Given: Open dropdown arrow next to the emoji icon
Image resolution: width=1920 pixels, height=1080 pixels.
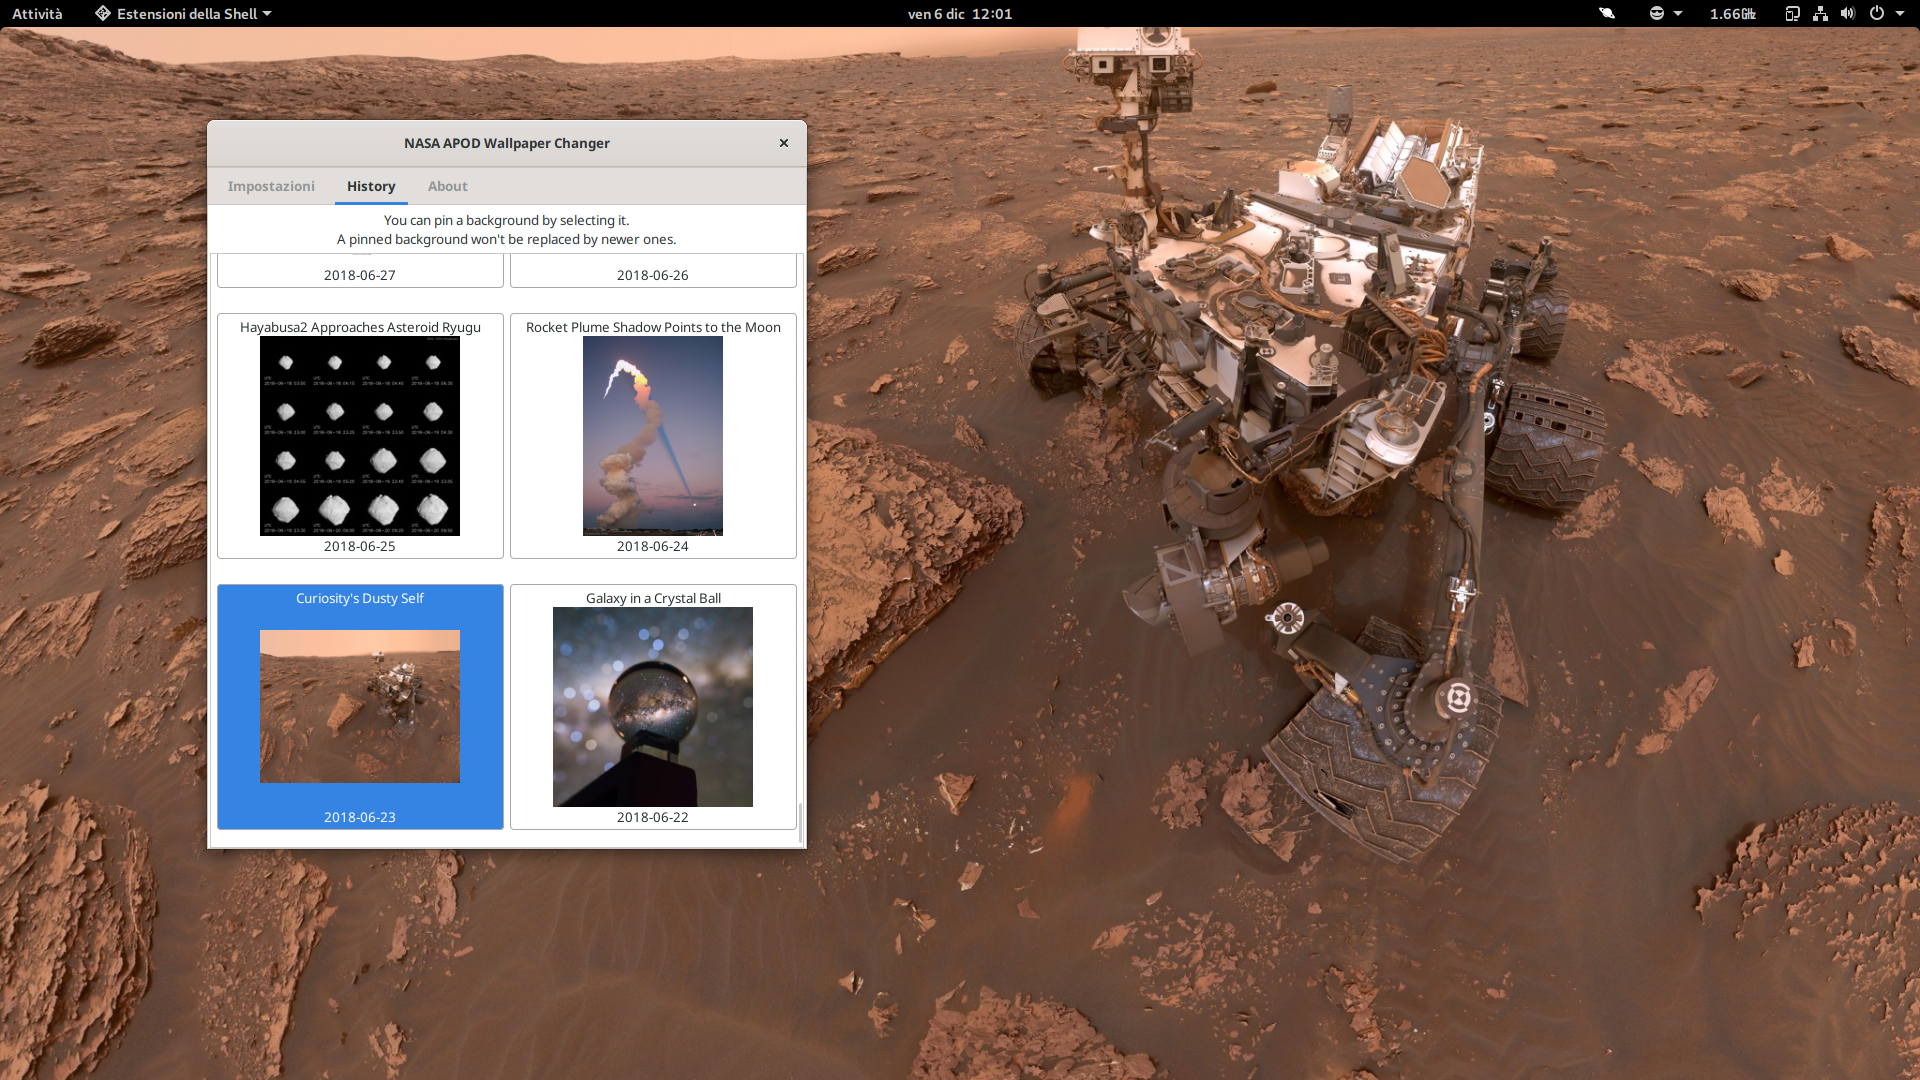Looking at the screenshot, I should tap(1678, 14).
